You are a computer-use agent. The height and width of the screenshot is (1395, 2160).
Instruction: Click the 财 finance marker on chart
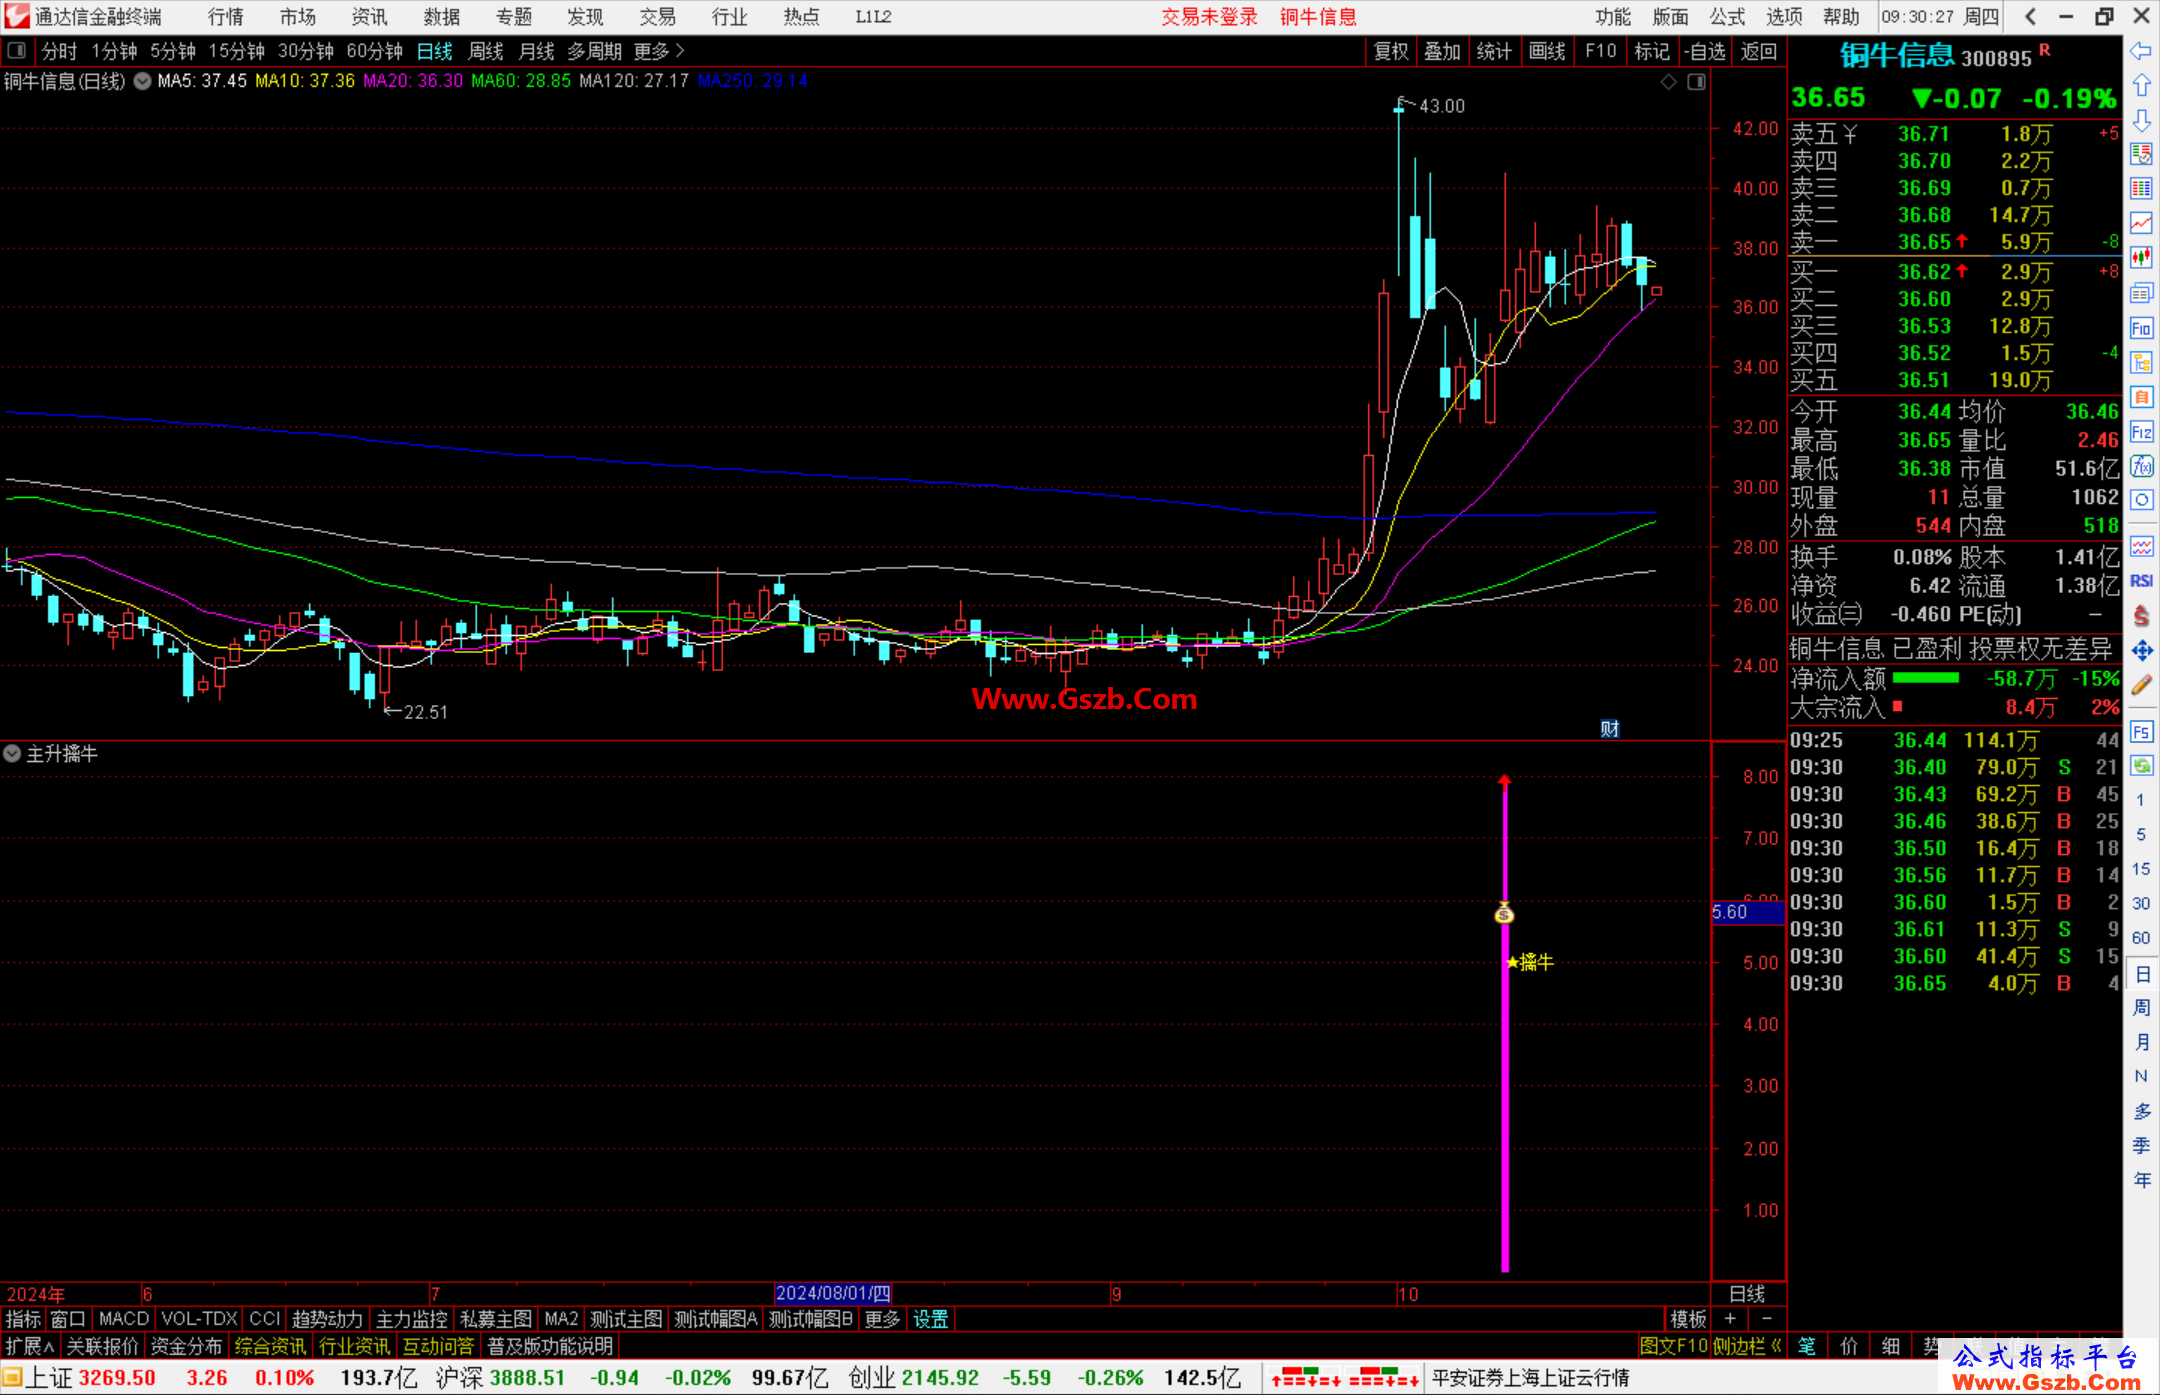click(1609, 728)
